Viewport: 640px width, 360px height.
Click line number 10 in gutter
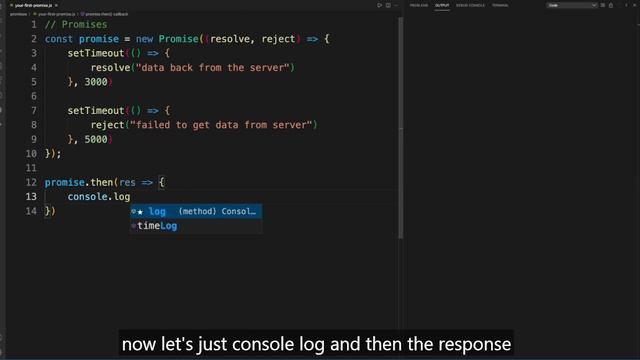(31, 153)
